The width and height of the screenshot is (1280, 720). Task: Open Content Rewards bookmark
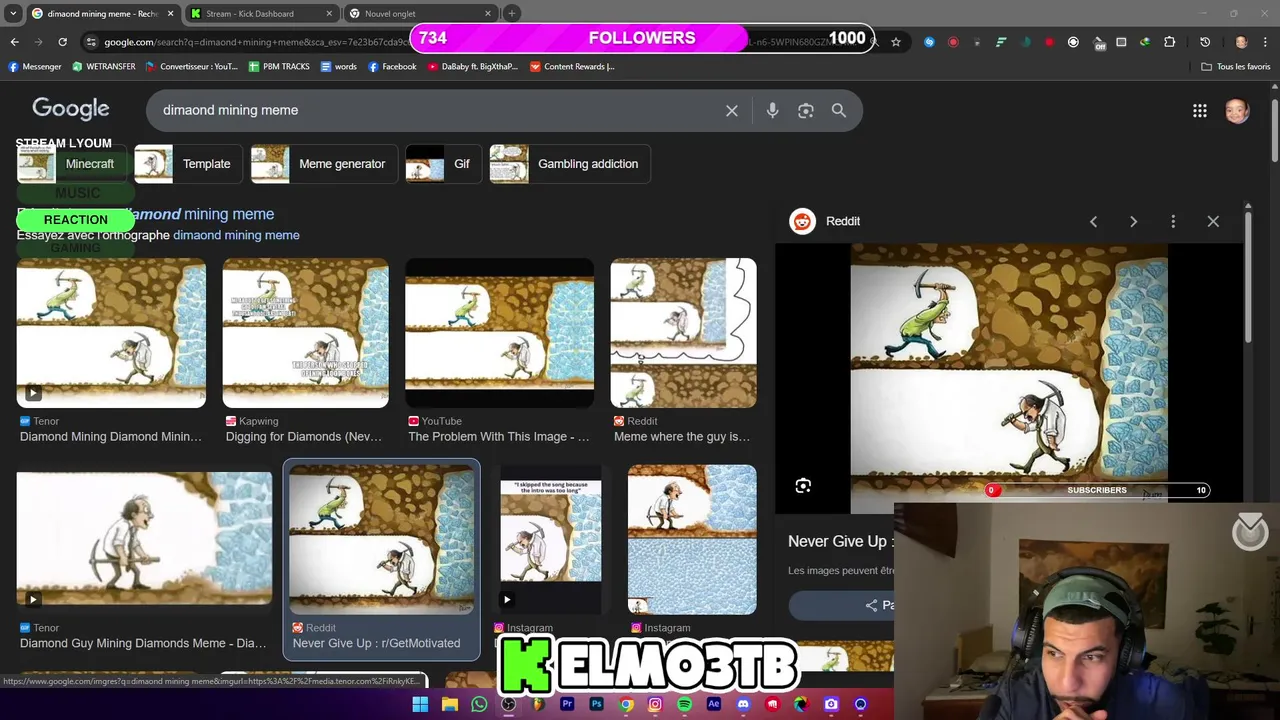pos(572,67)
